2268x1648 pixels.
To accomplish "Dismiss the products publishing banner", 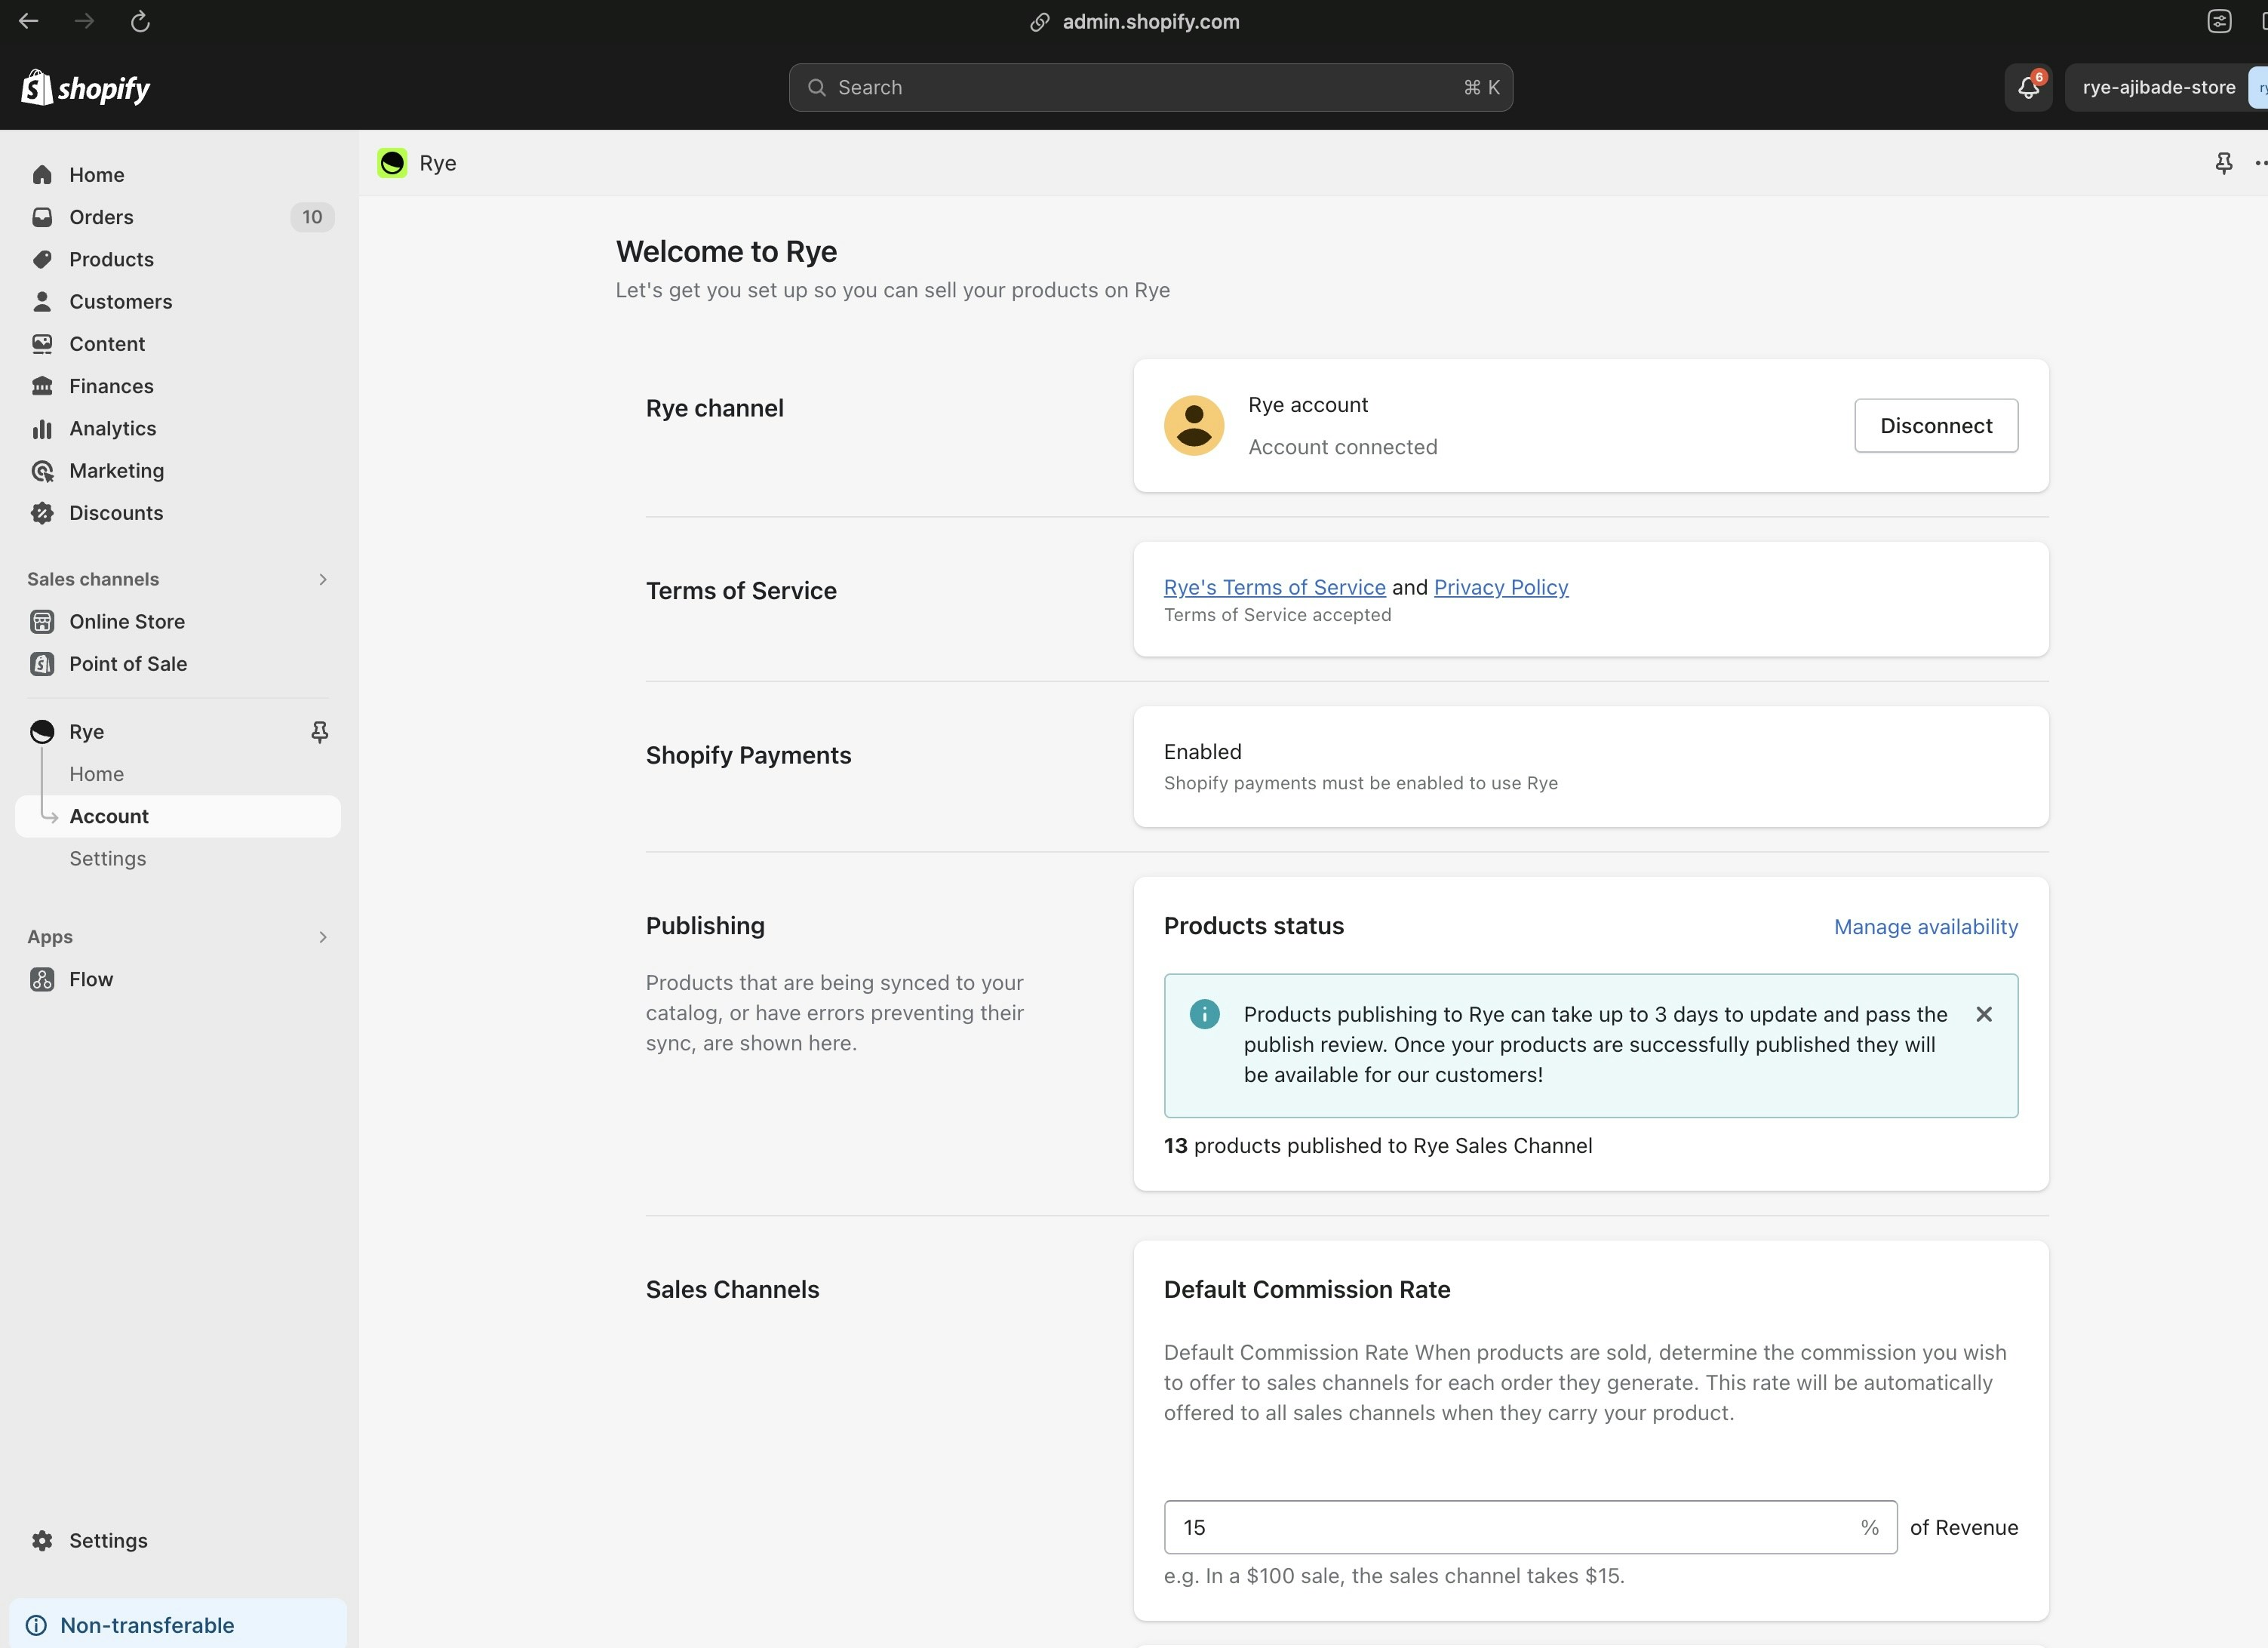I will (x=1984, y=1014).
